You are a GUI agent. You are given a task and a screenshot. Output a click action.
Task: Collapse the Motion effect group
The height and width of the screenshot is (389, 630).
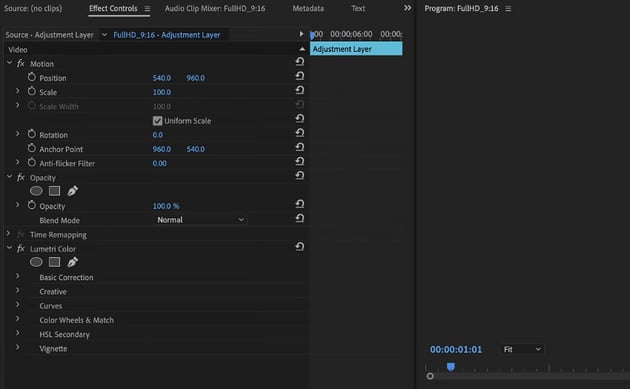click(x=9, y=63)
